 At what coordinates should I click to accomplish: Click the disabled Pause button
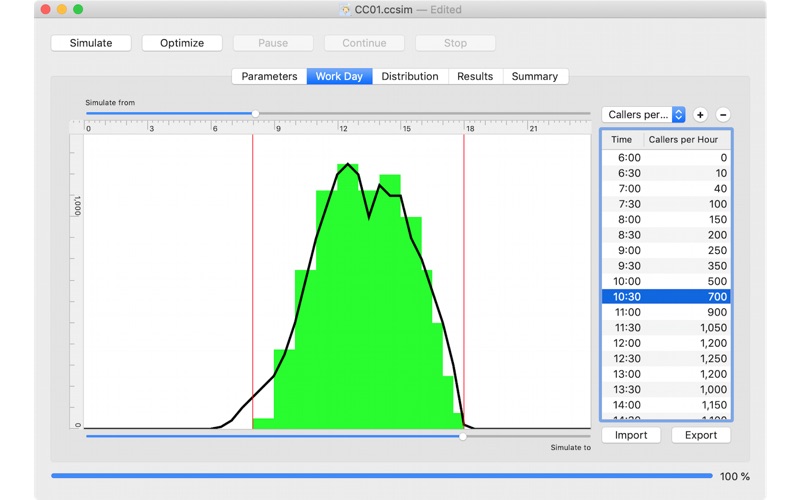coord(273,43)
